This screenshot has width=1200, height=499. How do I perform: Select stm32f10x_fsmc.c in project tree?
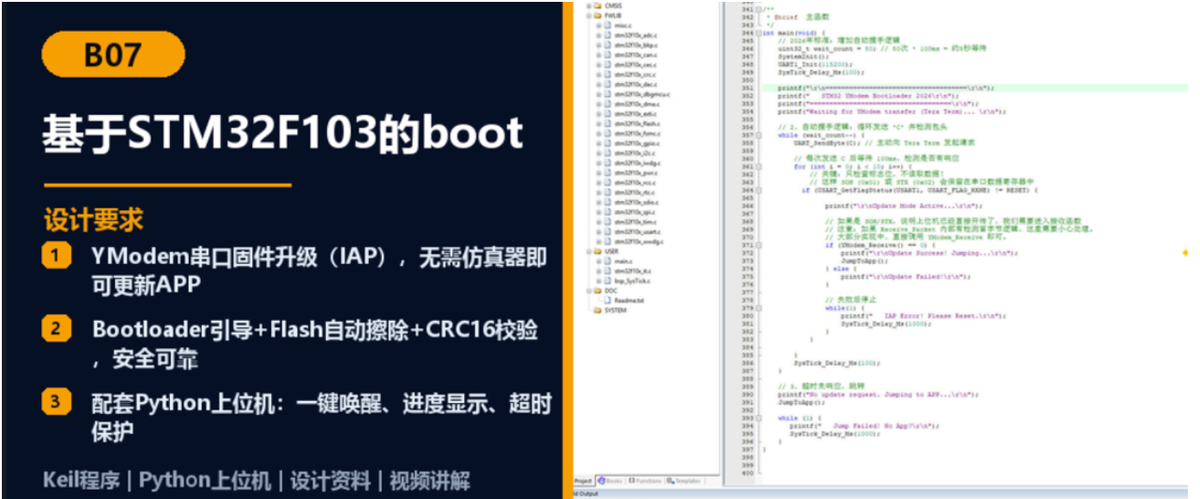click(639, 133)
